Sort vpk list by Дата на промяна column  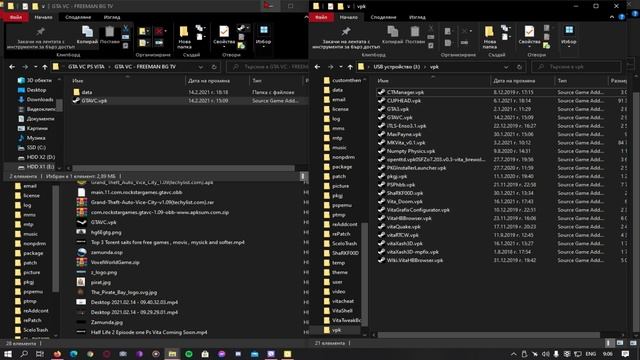pyautogui.click(x=514, y=81)
